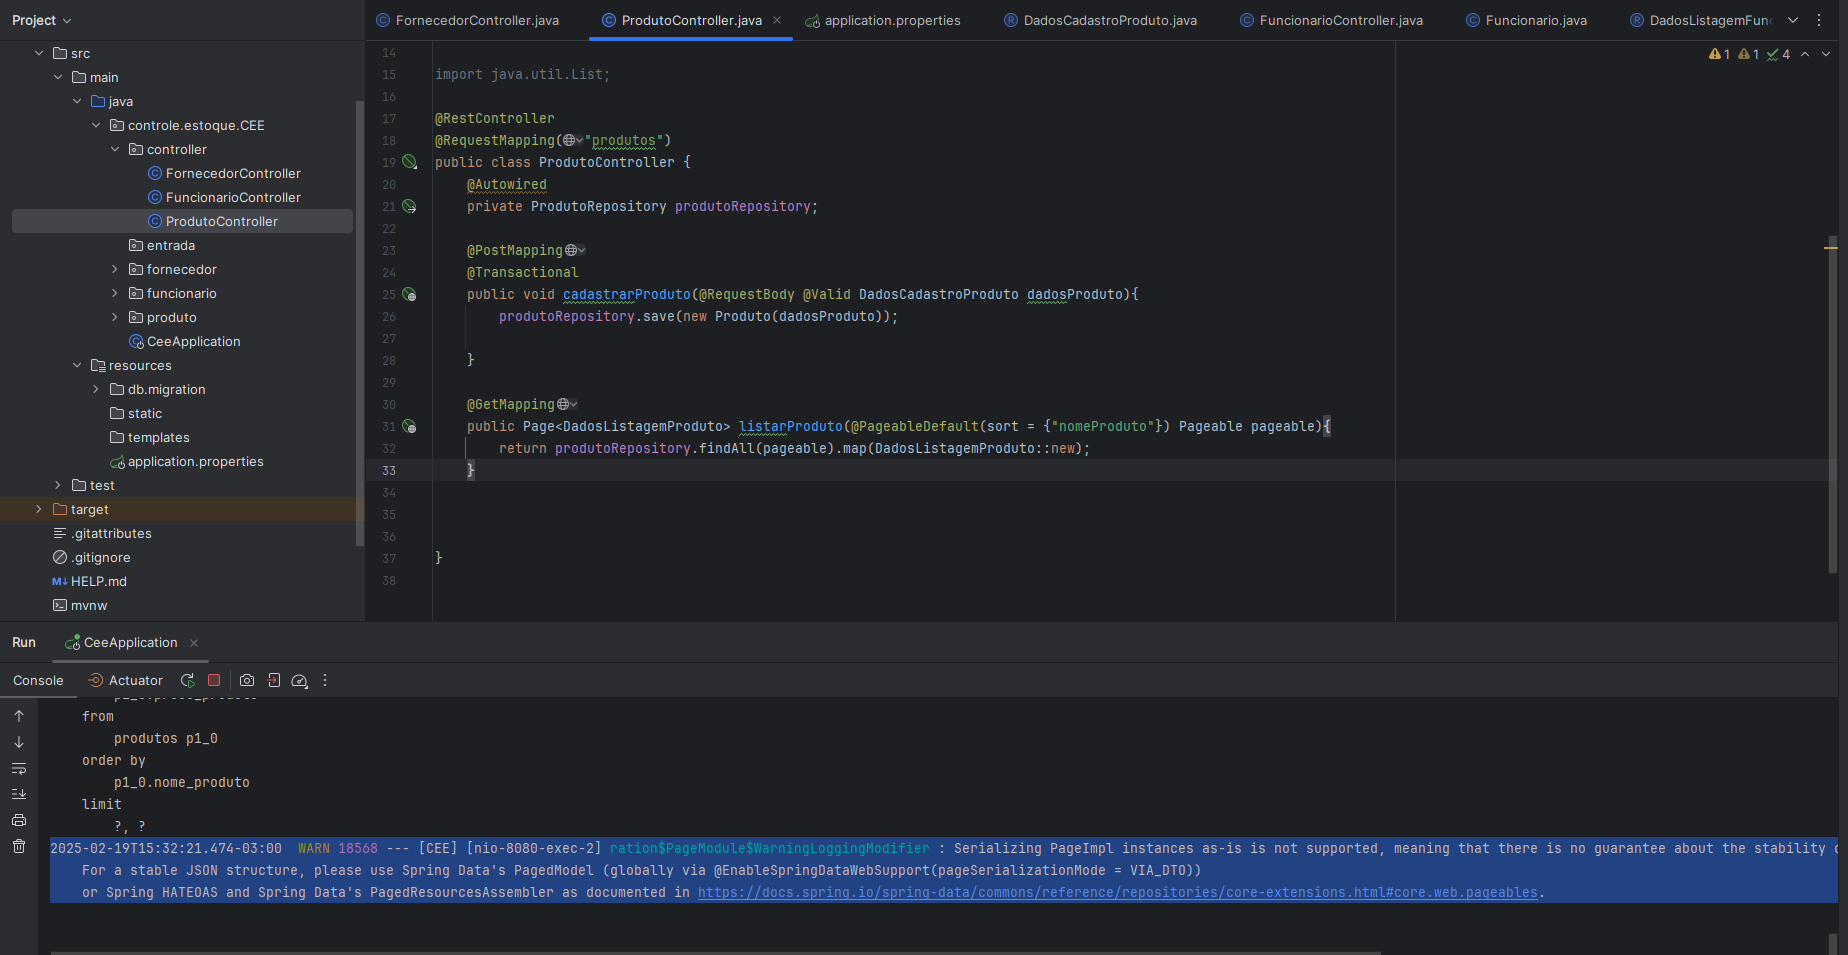
Task: Open the profiler gauge icon in Run toolbar
Action: tap(299, 680)
